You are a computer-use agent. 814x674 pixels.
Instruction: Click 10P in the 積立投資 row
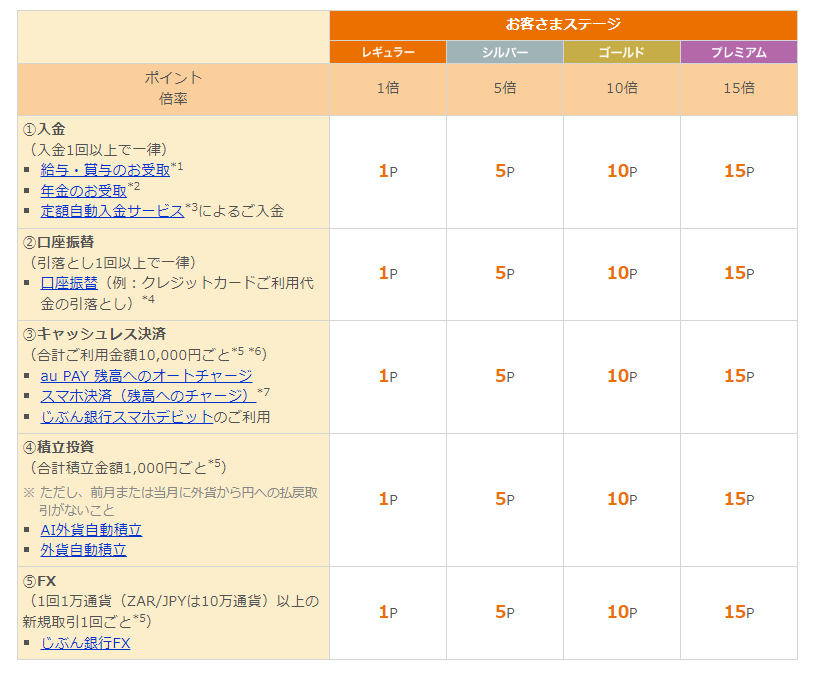point(622,499)
